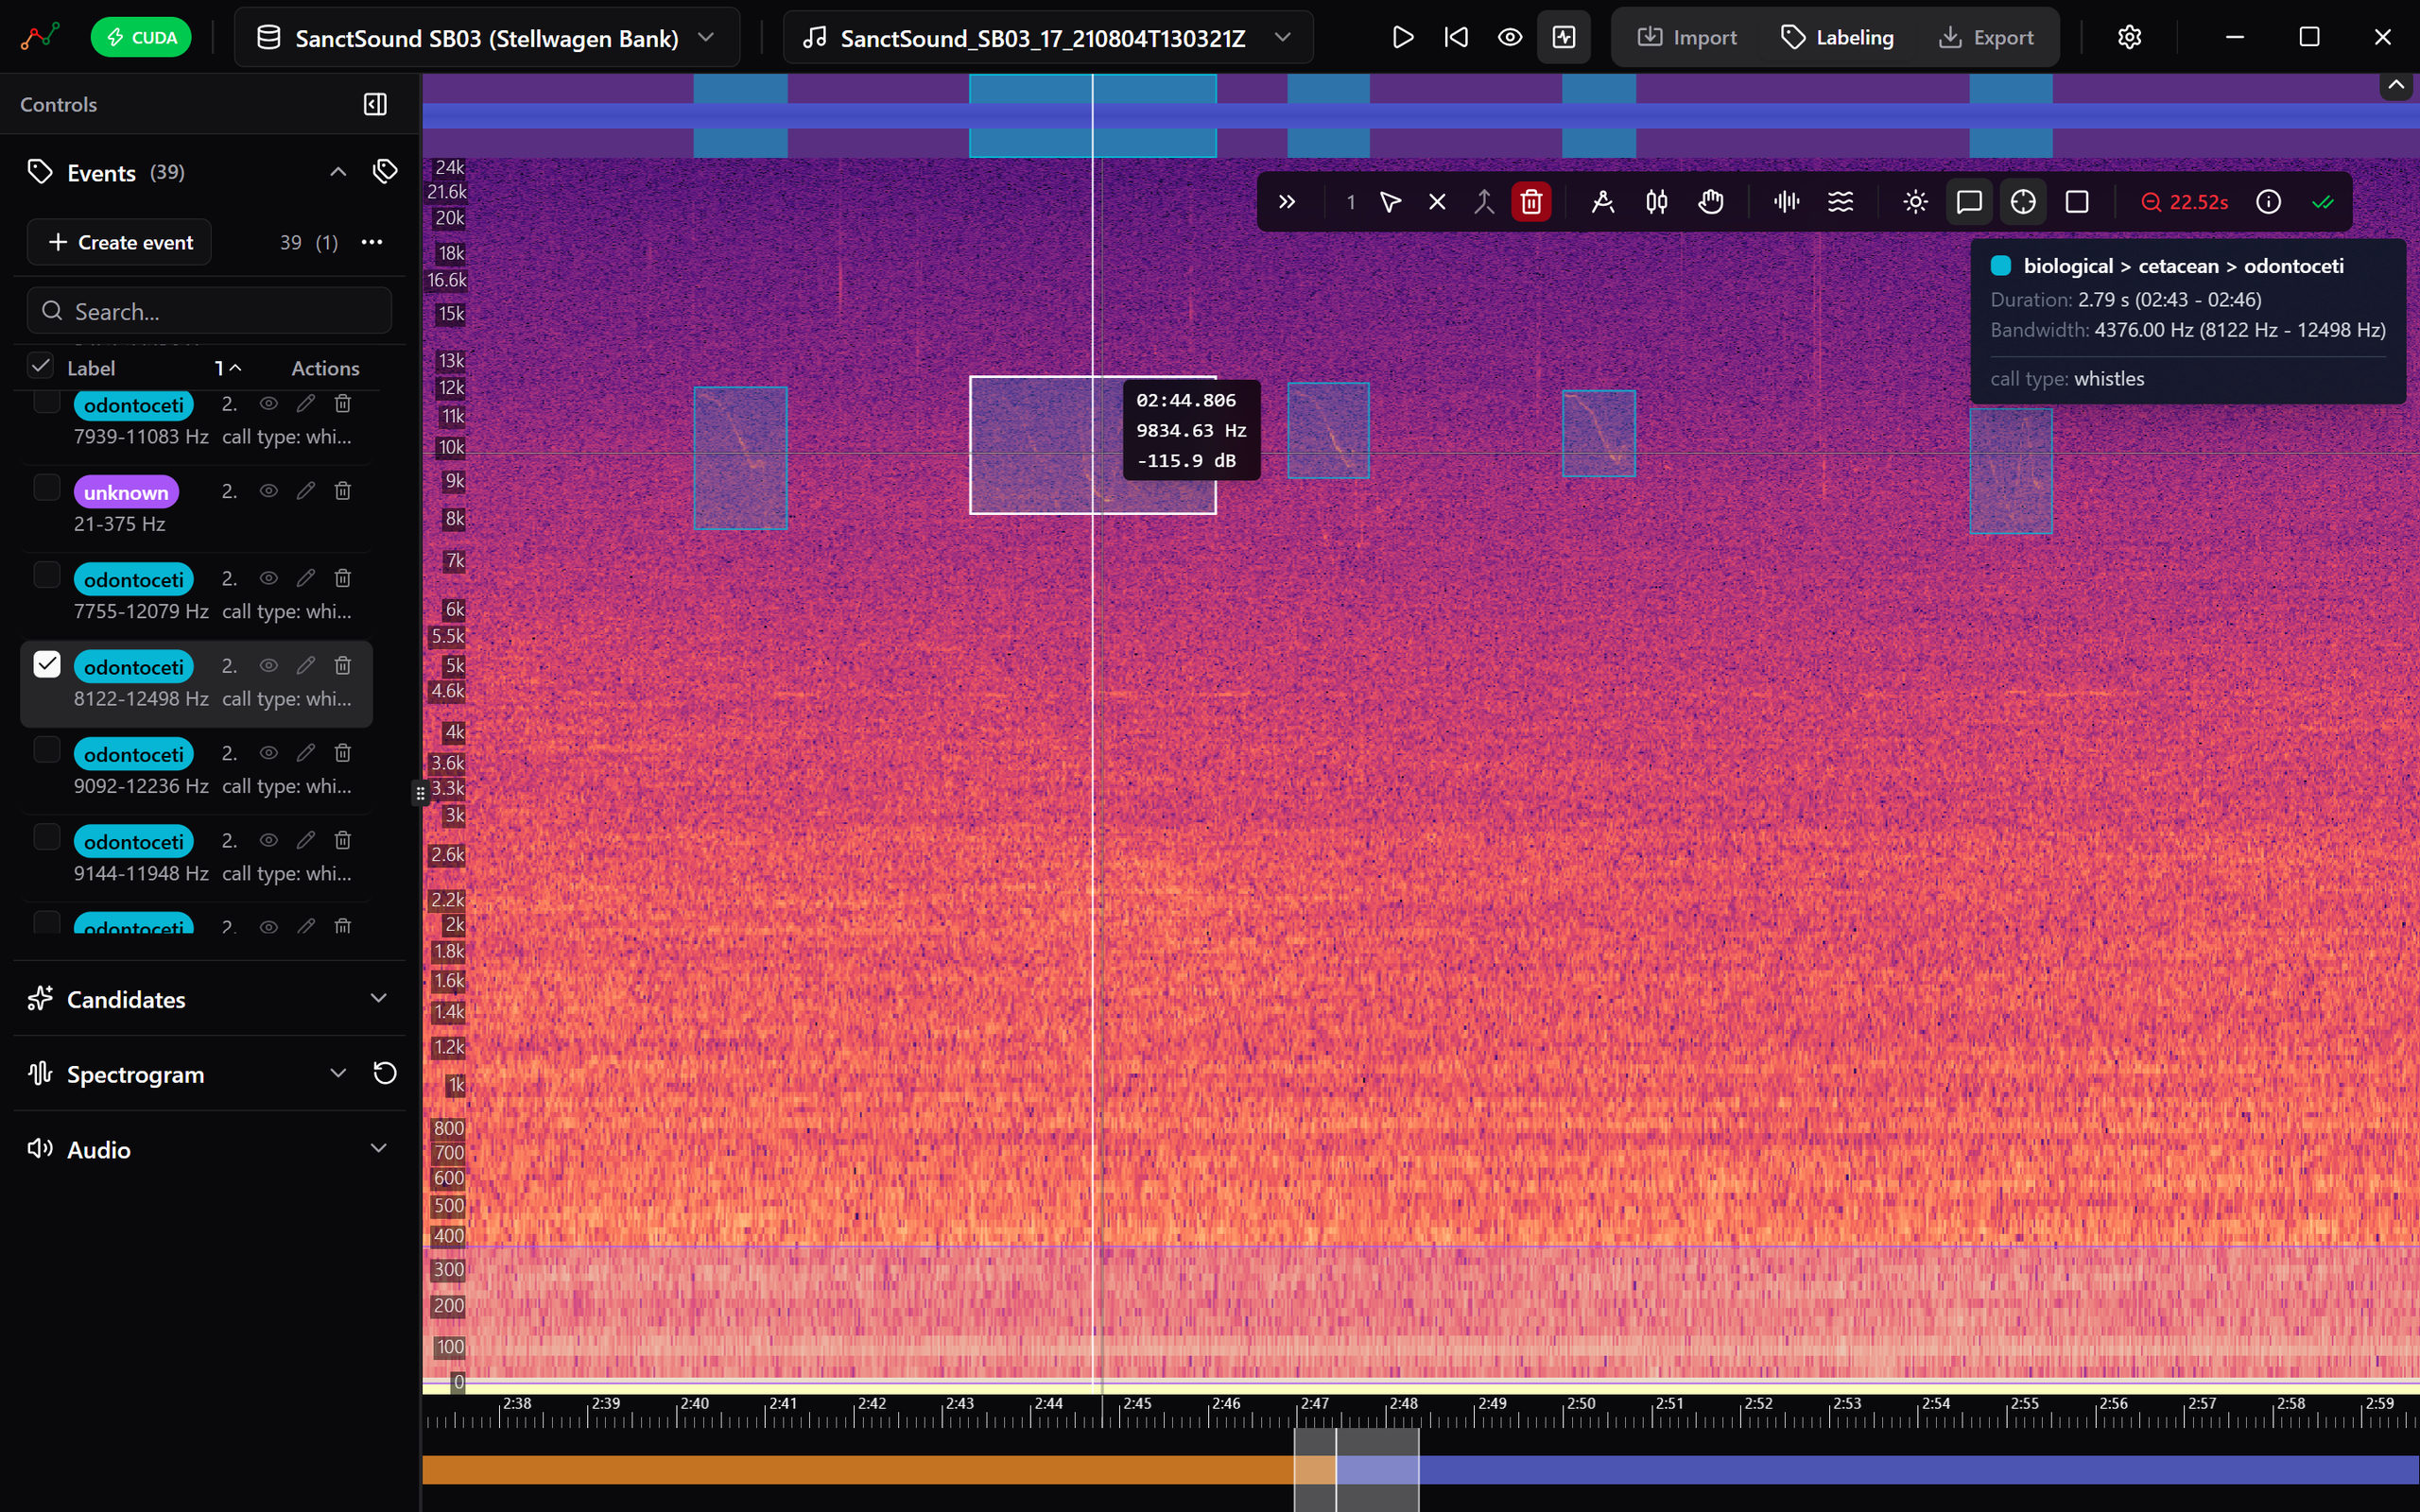Open the SanctSound SB03 dataset dropdown
Screen dimensions: 2420x1512
487,38
